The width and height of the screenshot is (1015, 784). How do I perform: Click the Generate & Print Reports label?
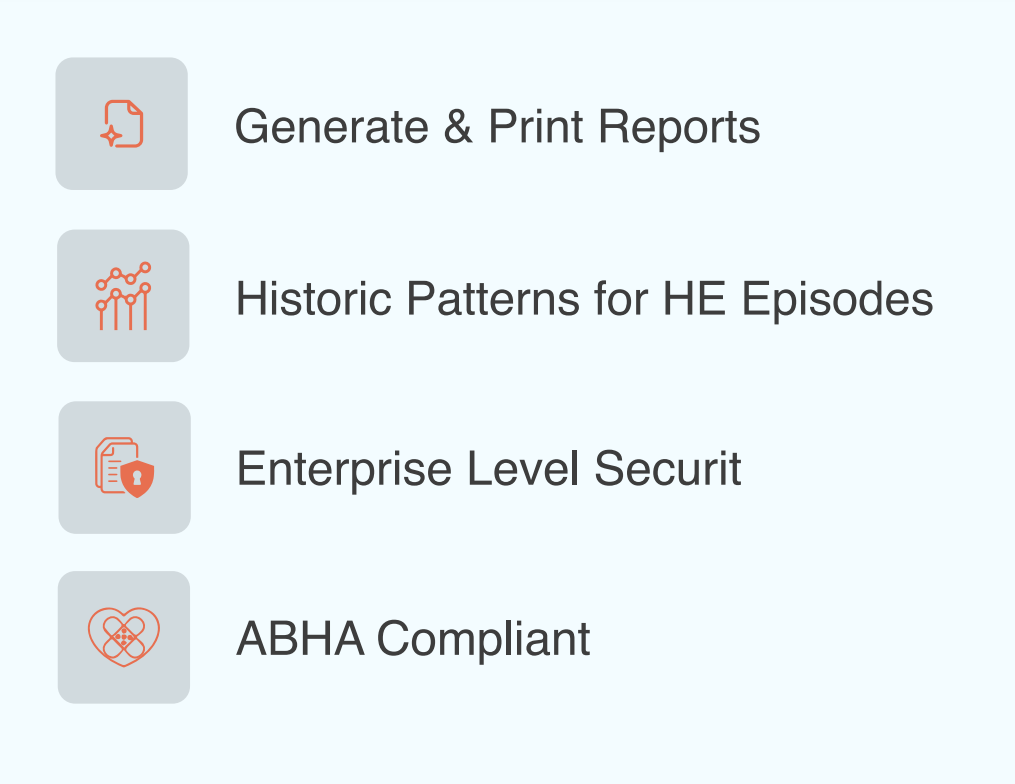pos(498,126)
